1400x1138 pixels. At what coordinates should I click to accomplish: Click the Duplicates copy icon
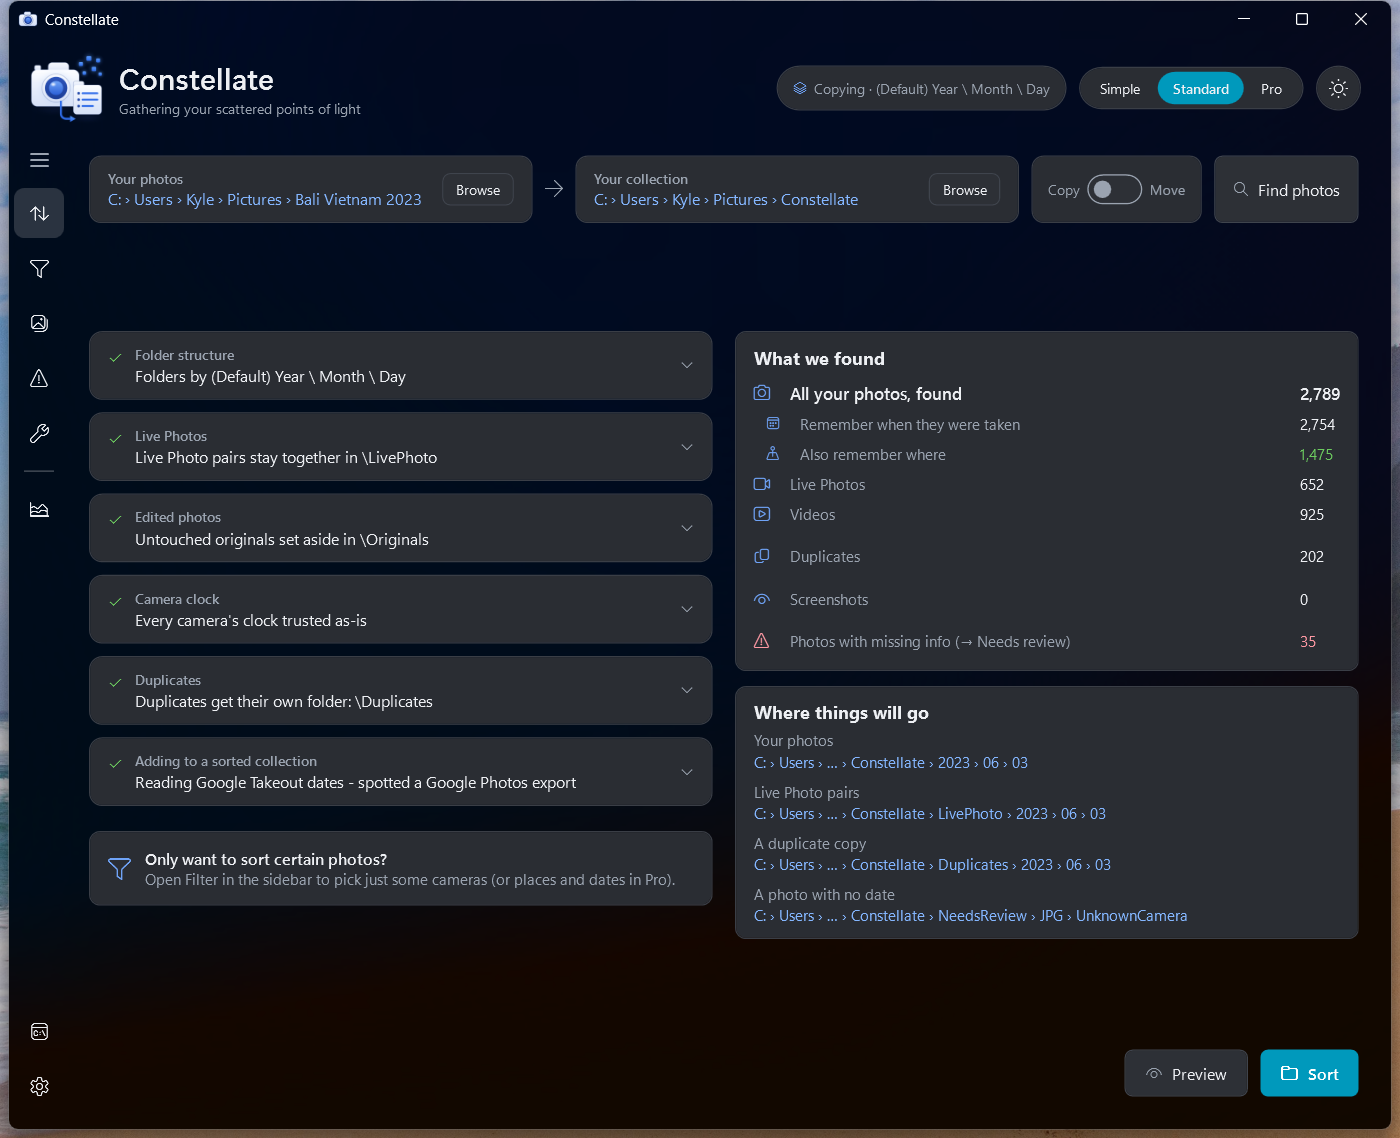click(762, 556)
